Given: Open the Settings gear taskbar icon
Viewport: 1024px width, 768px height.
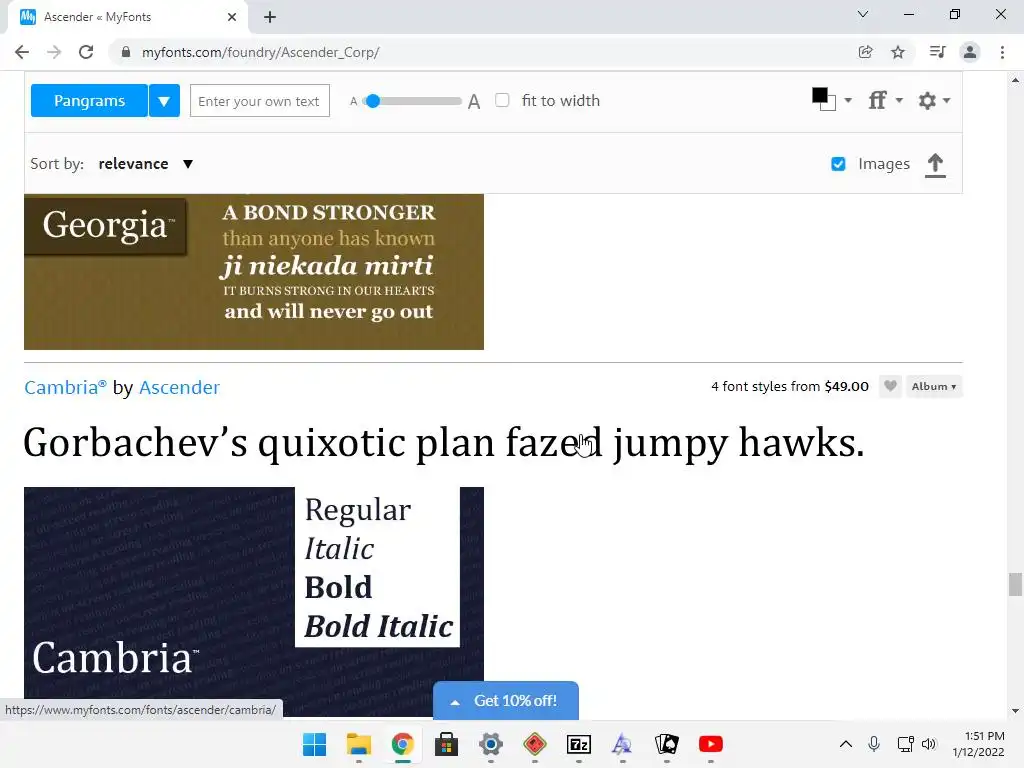Looking at the screenshot, I should (490, 744).
